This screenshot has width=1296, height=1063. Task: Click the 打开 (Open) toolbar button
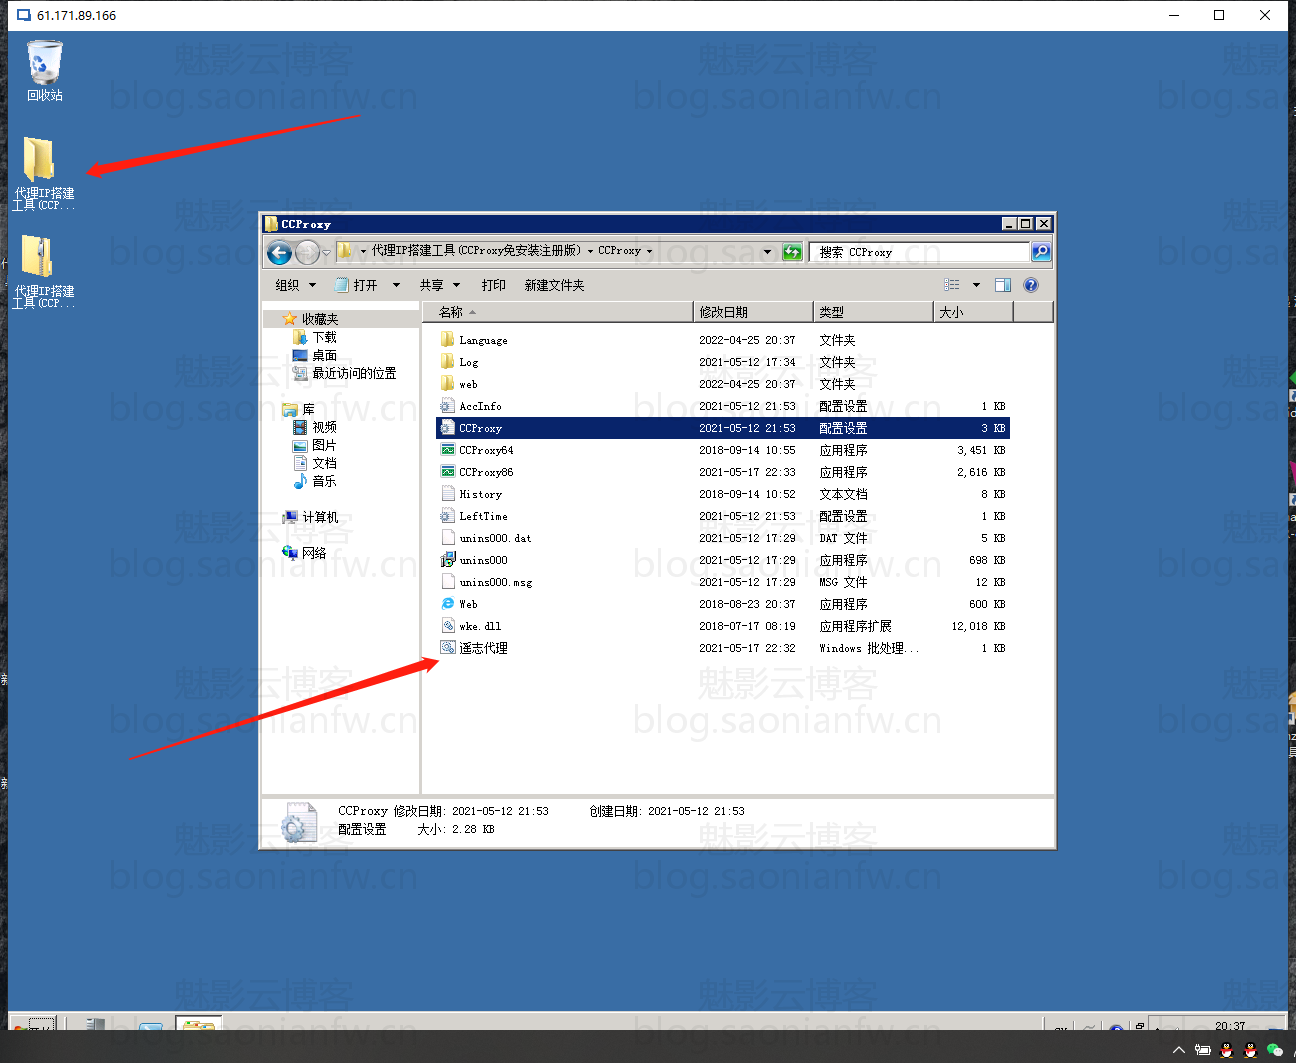tap(357, 285)
